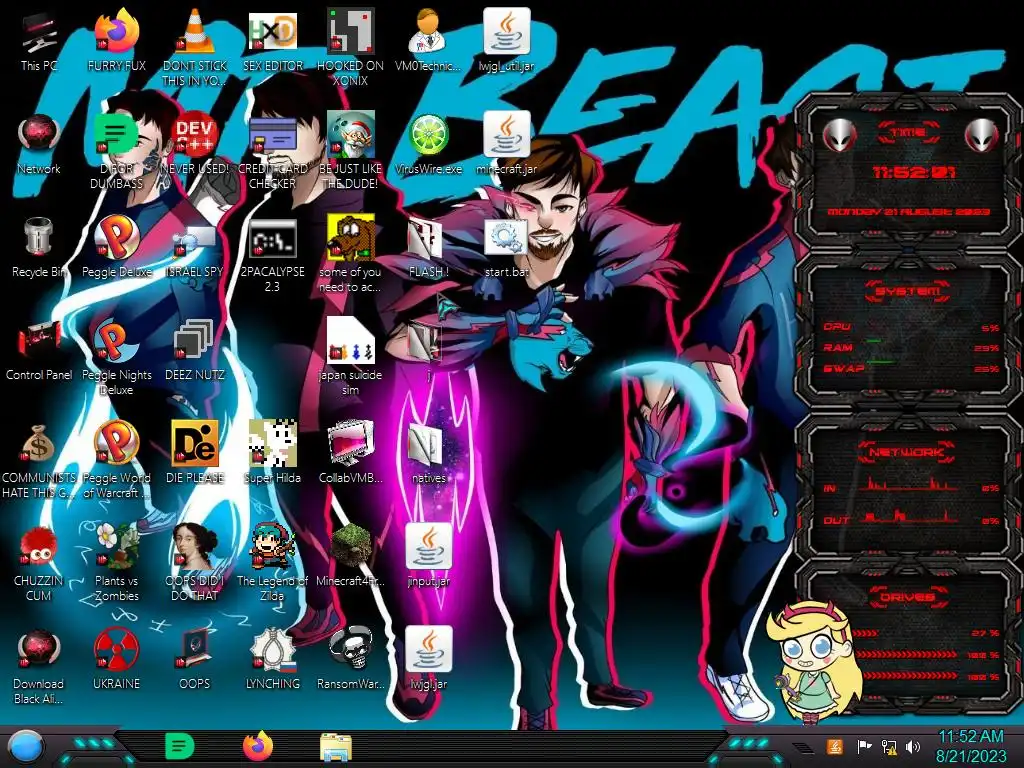Launch Peggle Deluxe
Viewport: 1024px width, 768px height.
coord(117,238)
